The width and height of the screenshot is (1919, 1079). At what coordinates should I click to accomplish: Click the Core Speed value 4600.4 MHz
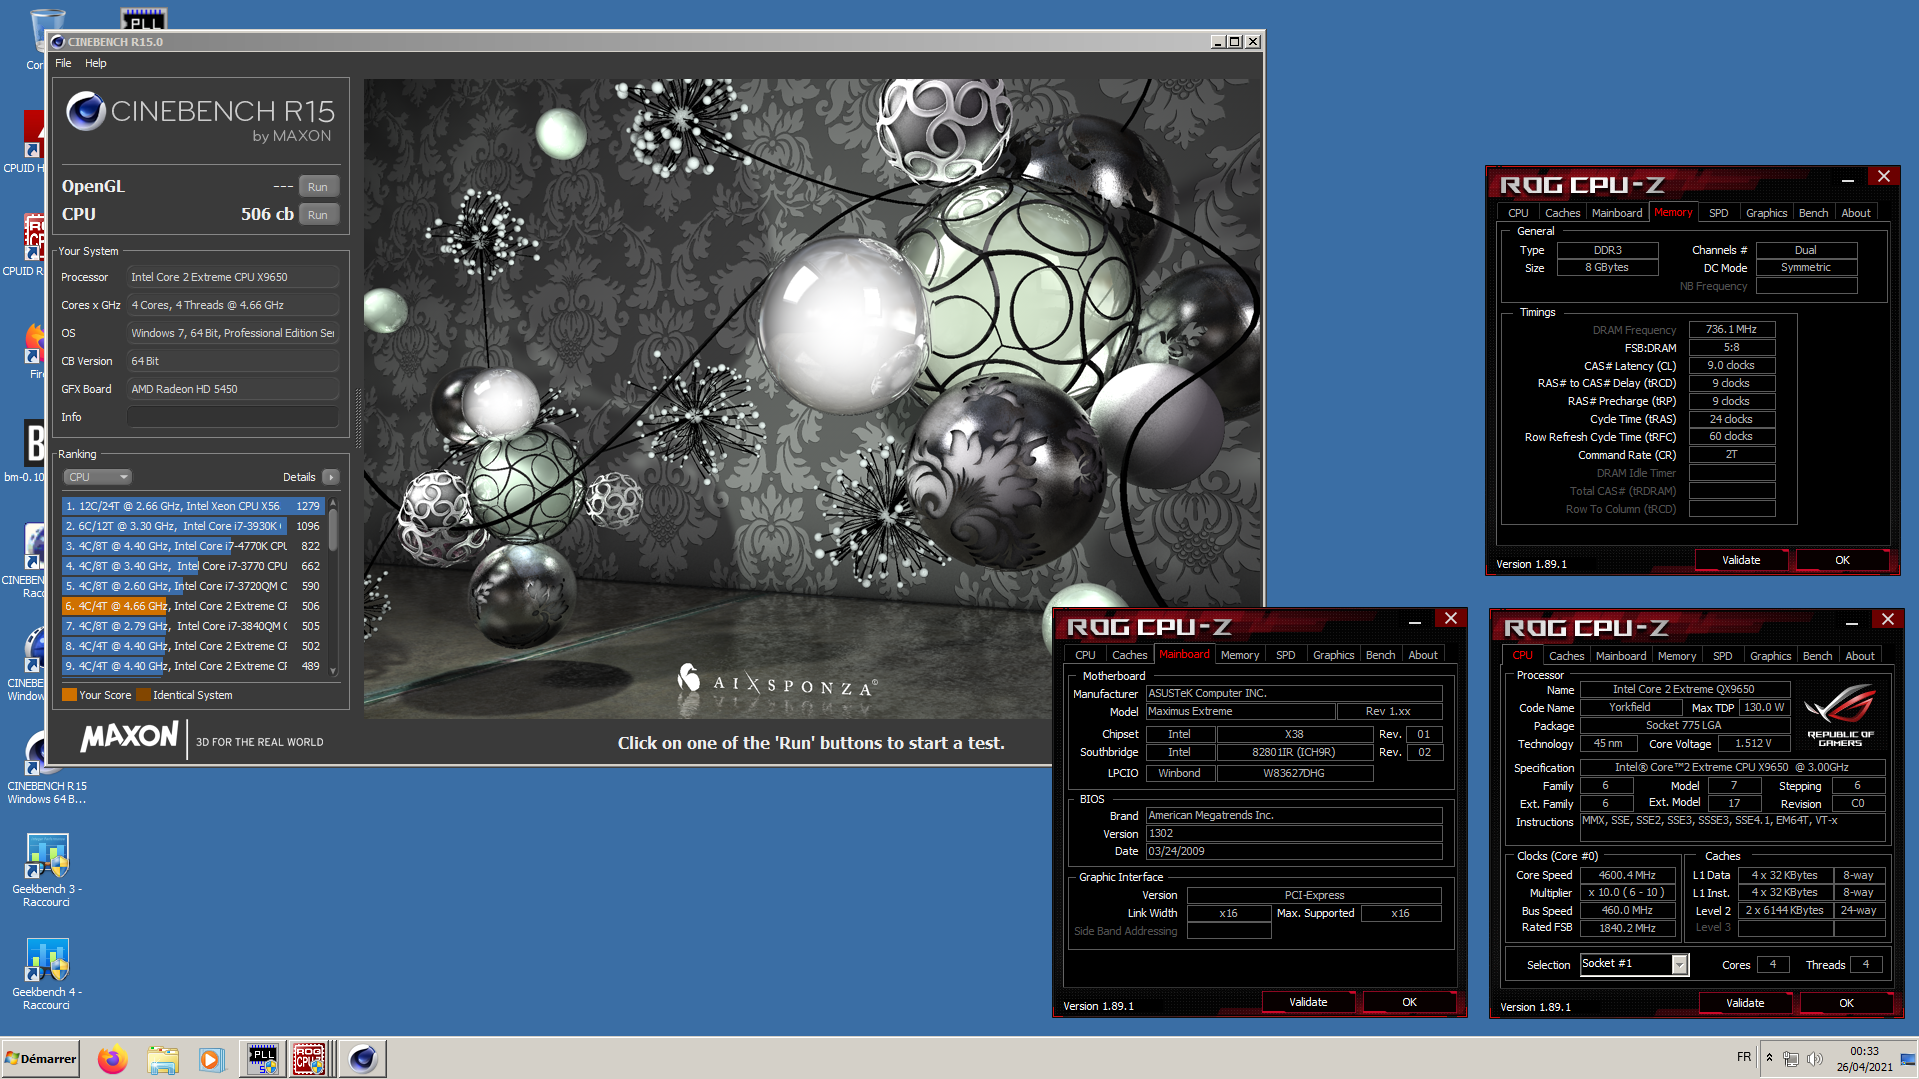(x=1627, y=875)
